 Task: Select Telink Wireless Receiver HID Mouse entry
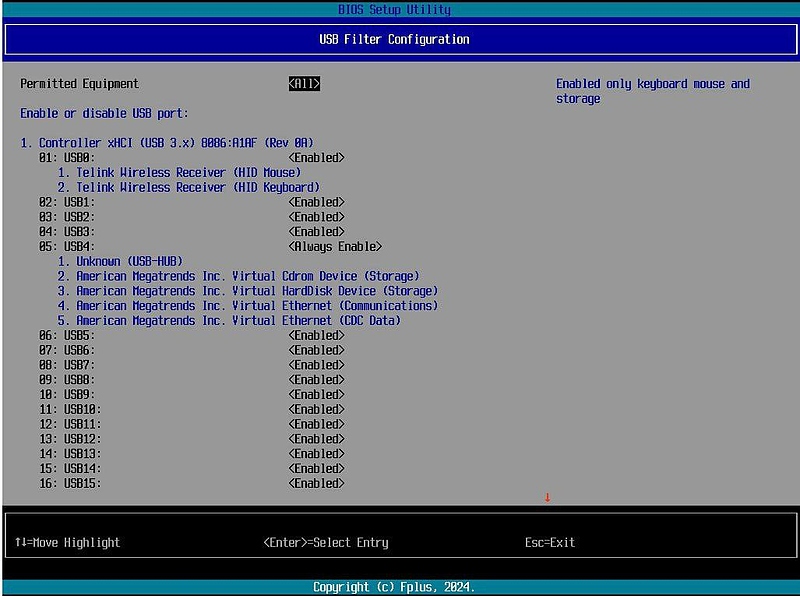pyautogui.click(x=179, y=173)
